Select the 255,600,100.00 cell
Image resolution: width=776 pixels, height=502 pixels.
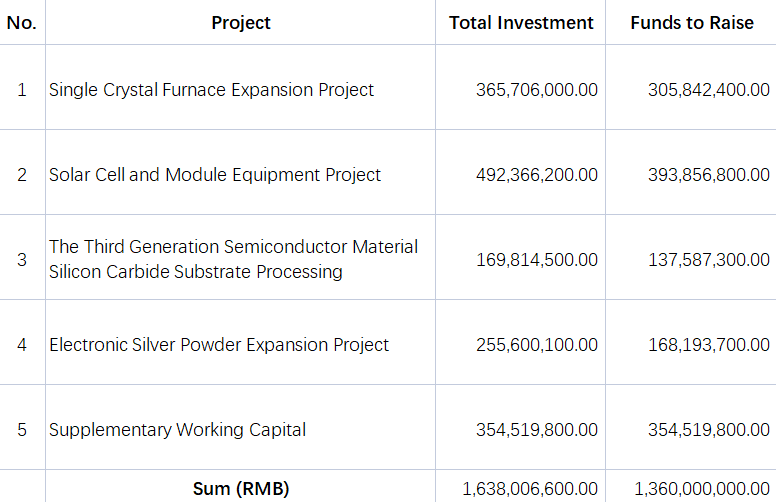pyautogui.click(x=521, y=342)
